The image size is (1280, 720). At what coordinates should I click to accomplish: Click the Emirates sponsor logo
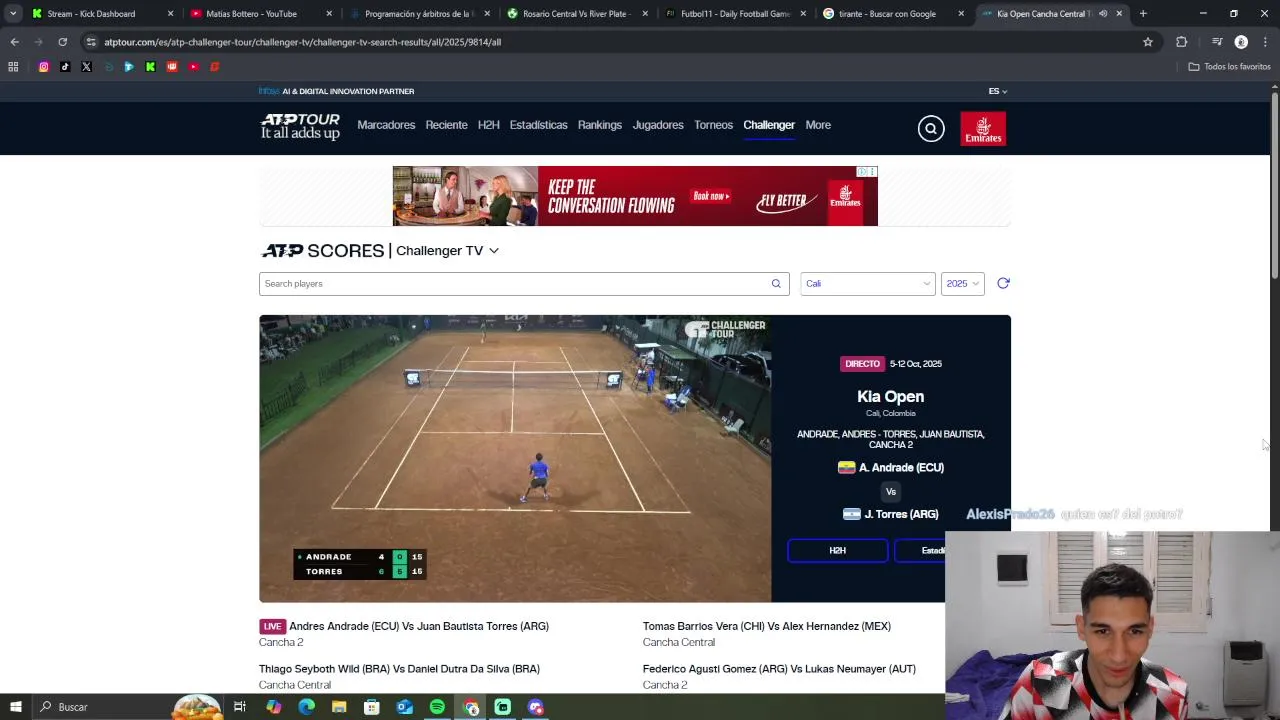983,129
